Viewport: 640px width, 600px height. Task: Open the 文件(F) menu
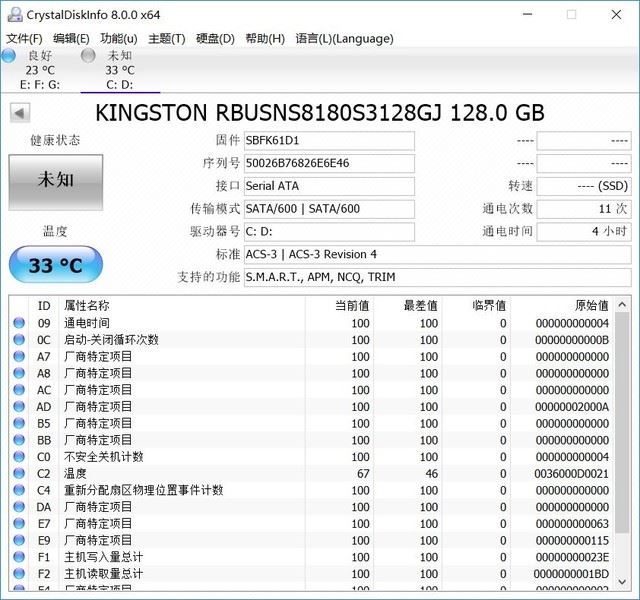coord(24,39)
